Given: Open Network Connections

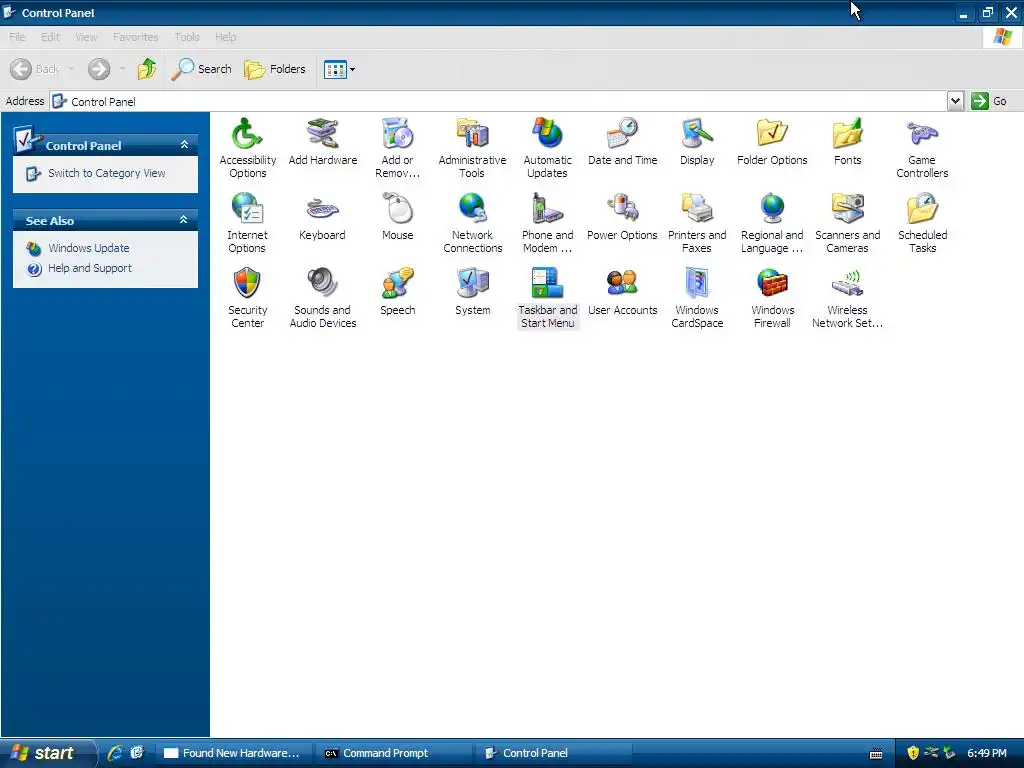Looking at the screenshot, I should [472, 223].
